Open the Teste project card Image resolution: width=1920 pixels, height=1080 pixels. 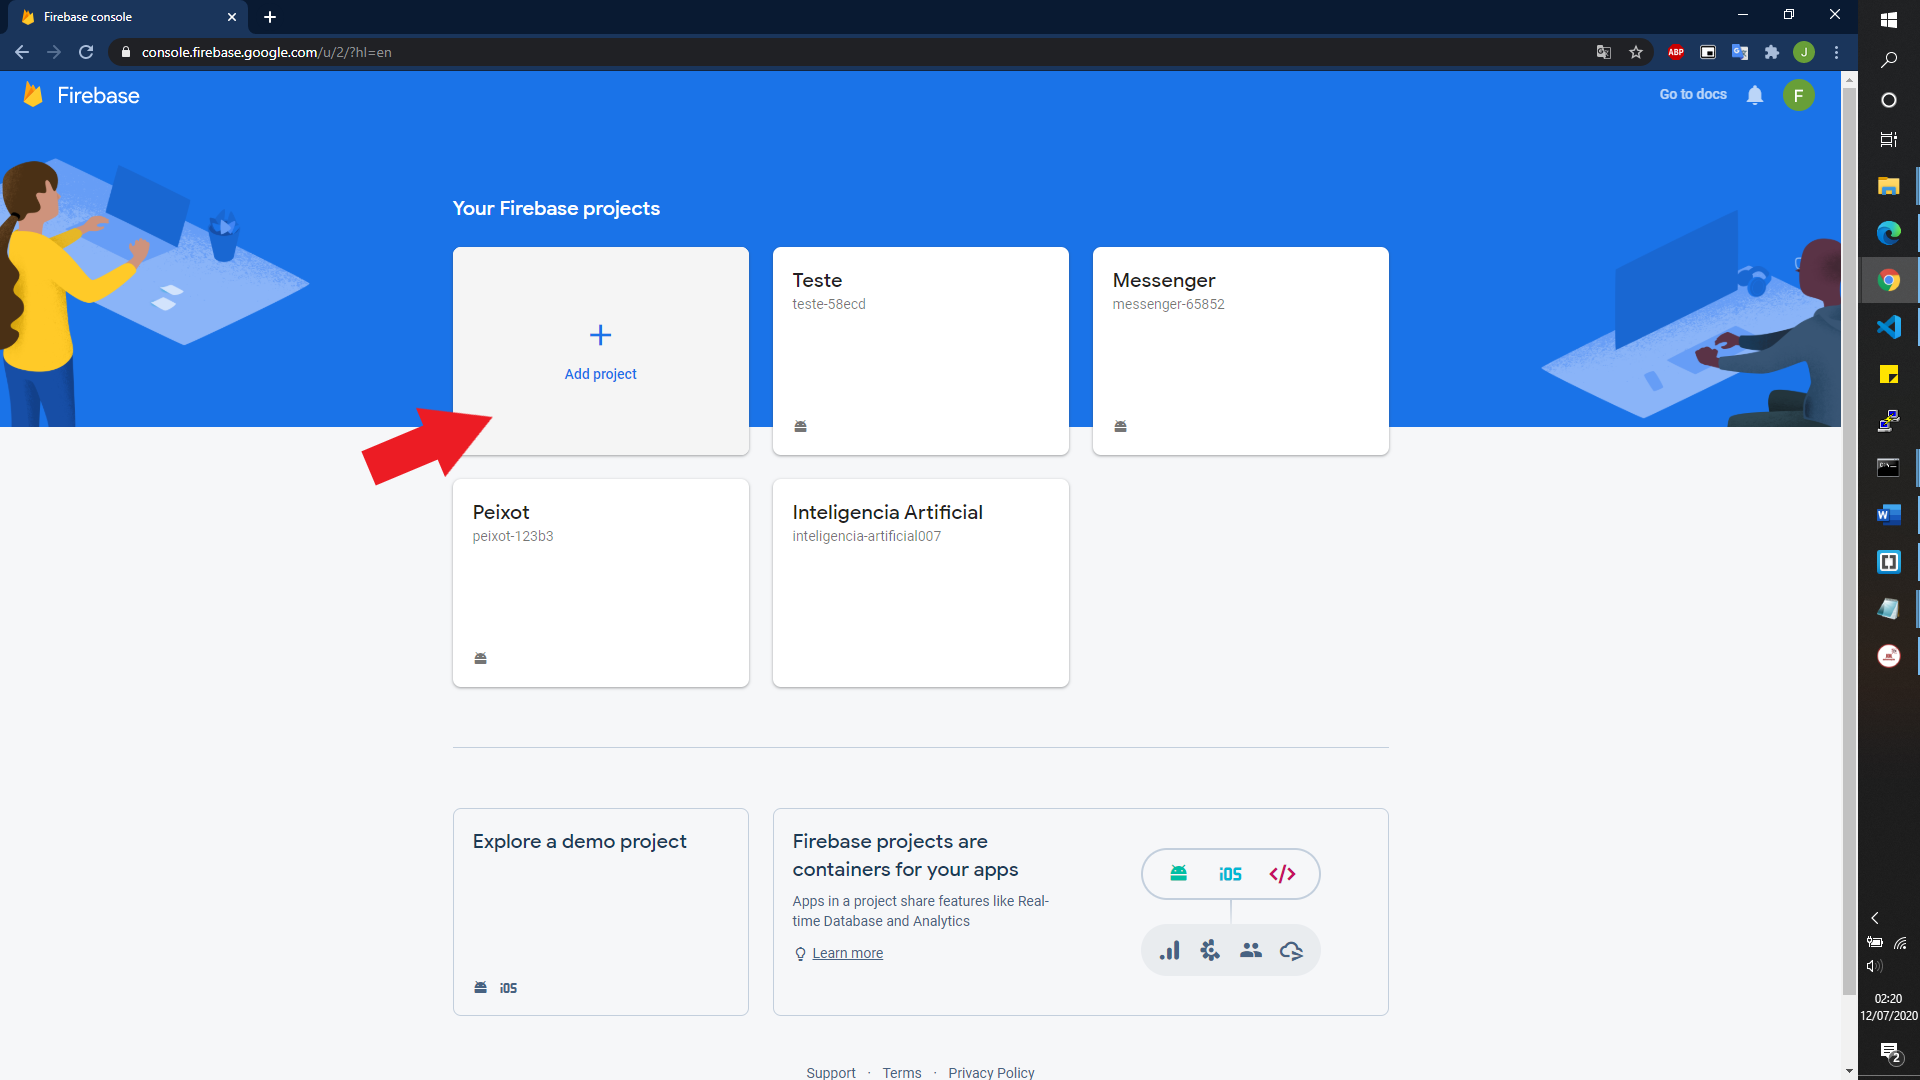point(920,350)
